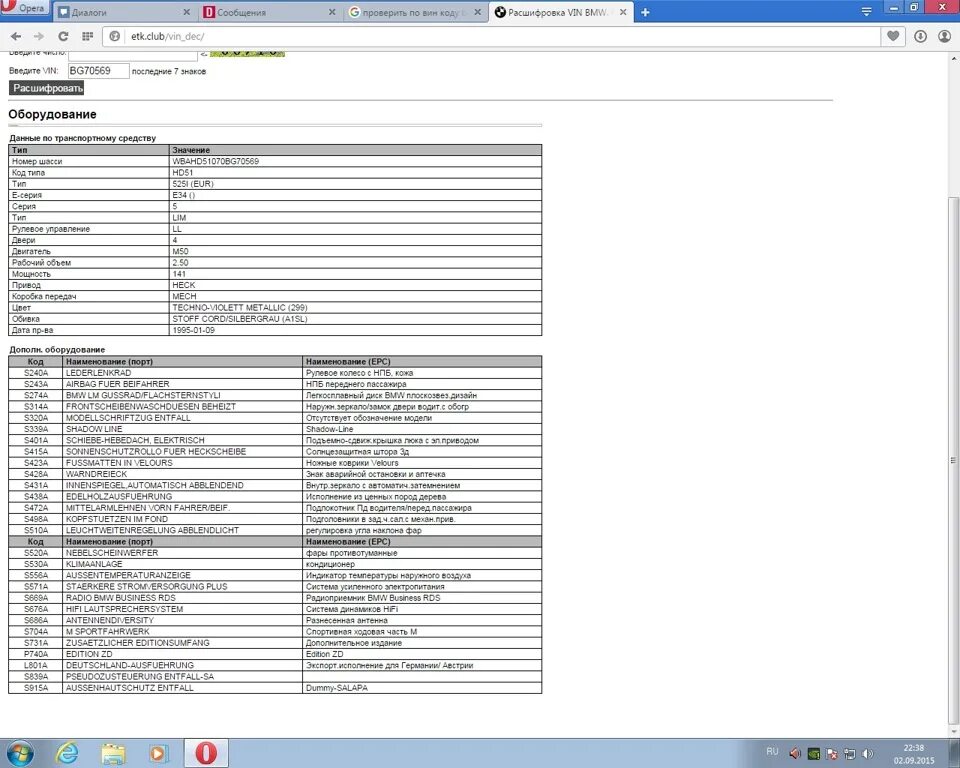The width and height of the screenshot is (960, 768).
Task: Click the 525I (EUR) value
Action: pyautogui.click(x=193, y=184)
